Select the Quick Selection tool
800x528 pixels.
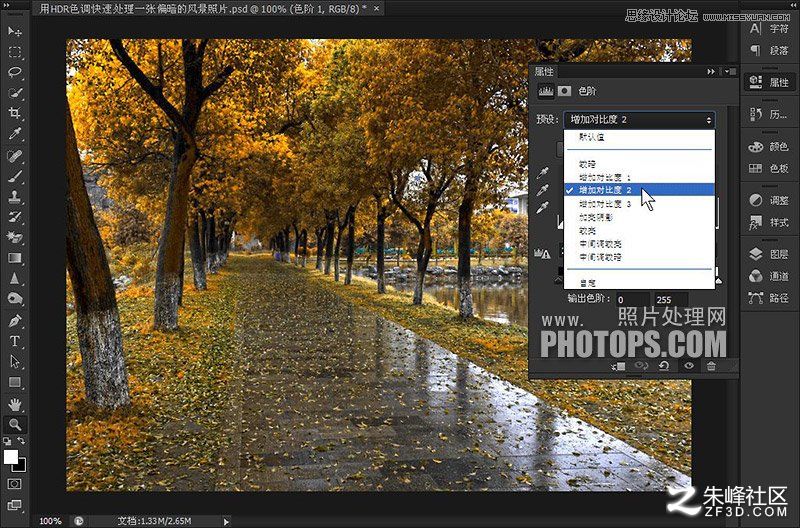14,93
